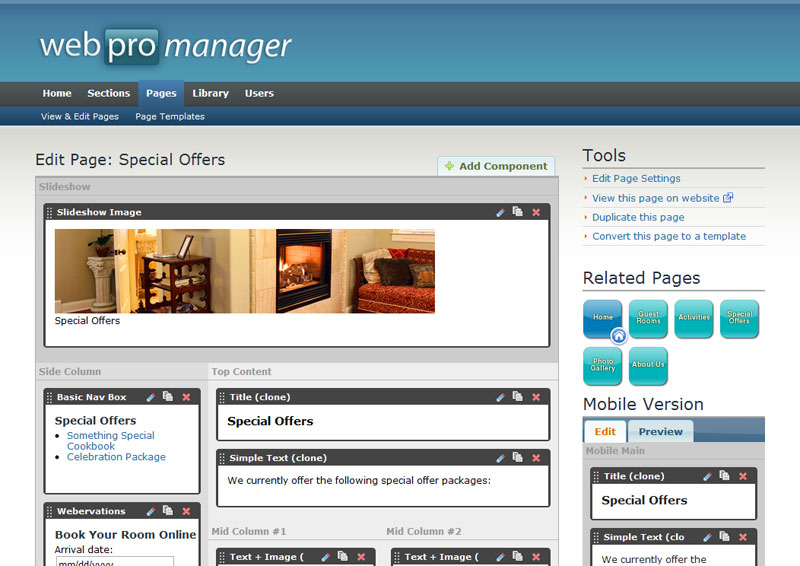This screenshot has height=566, width=800.
Task: Open the Special Offers related page button
Action: click(x=739, y=318)
